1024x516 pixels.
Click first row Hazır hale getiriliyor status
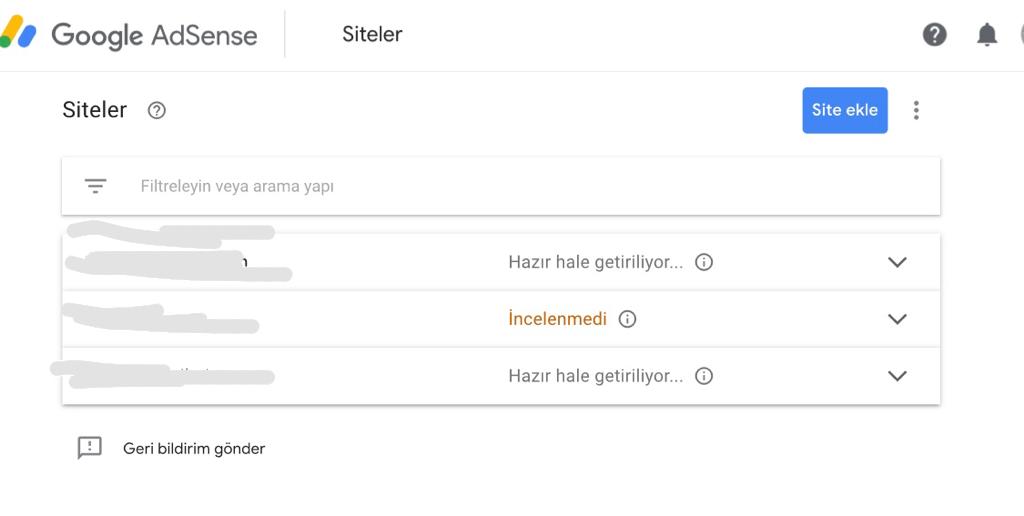(596, 262)
